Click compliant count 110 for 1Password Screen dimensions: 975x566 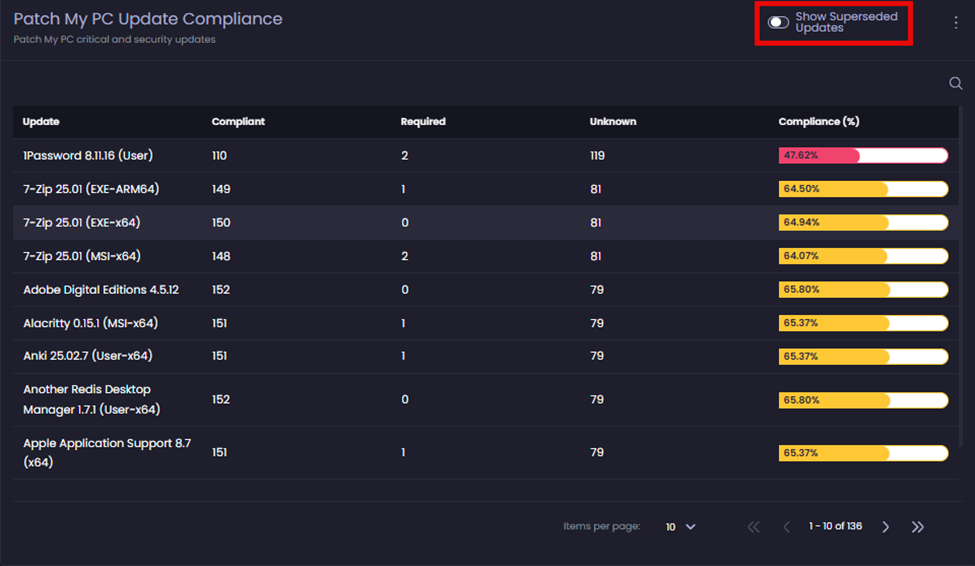[x=219, y=155]
